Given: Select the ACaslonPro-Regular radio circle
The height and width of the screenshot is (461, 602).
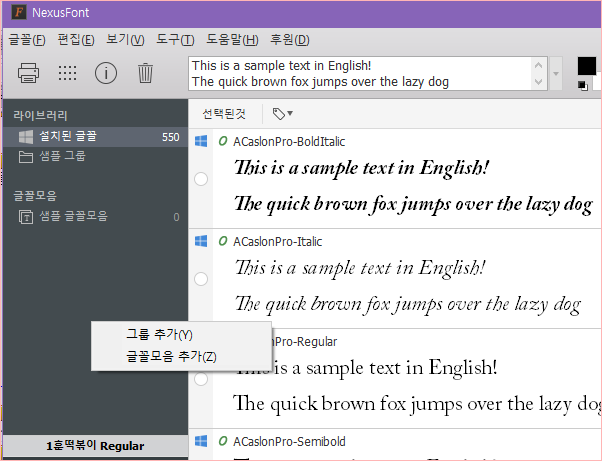Looking at the screenshot, I should 201,379.
